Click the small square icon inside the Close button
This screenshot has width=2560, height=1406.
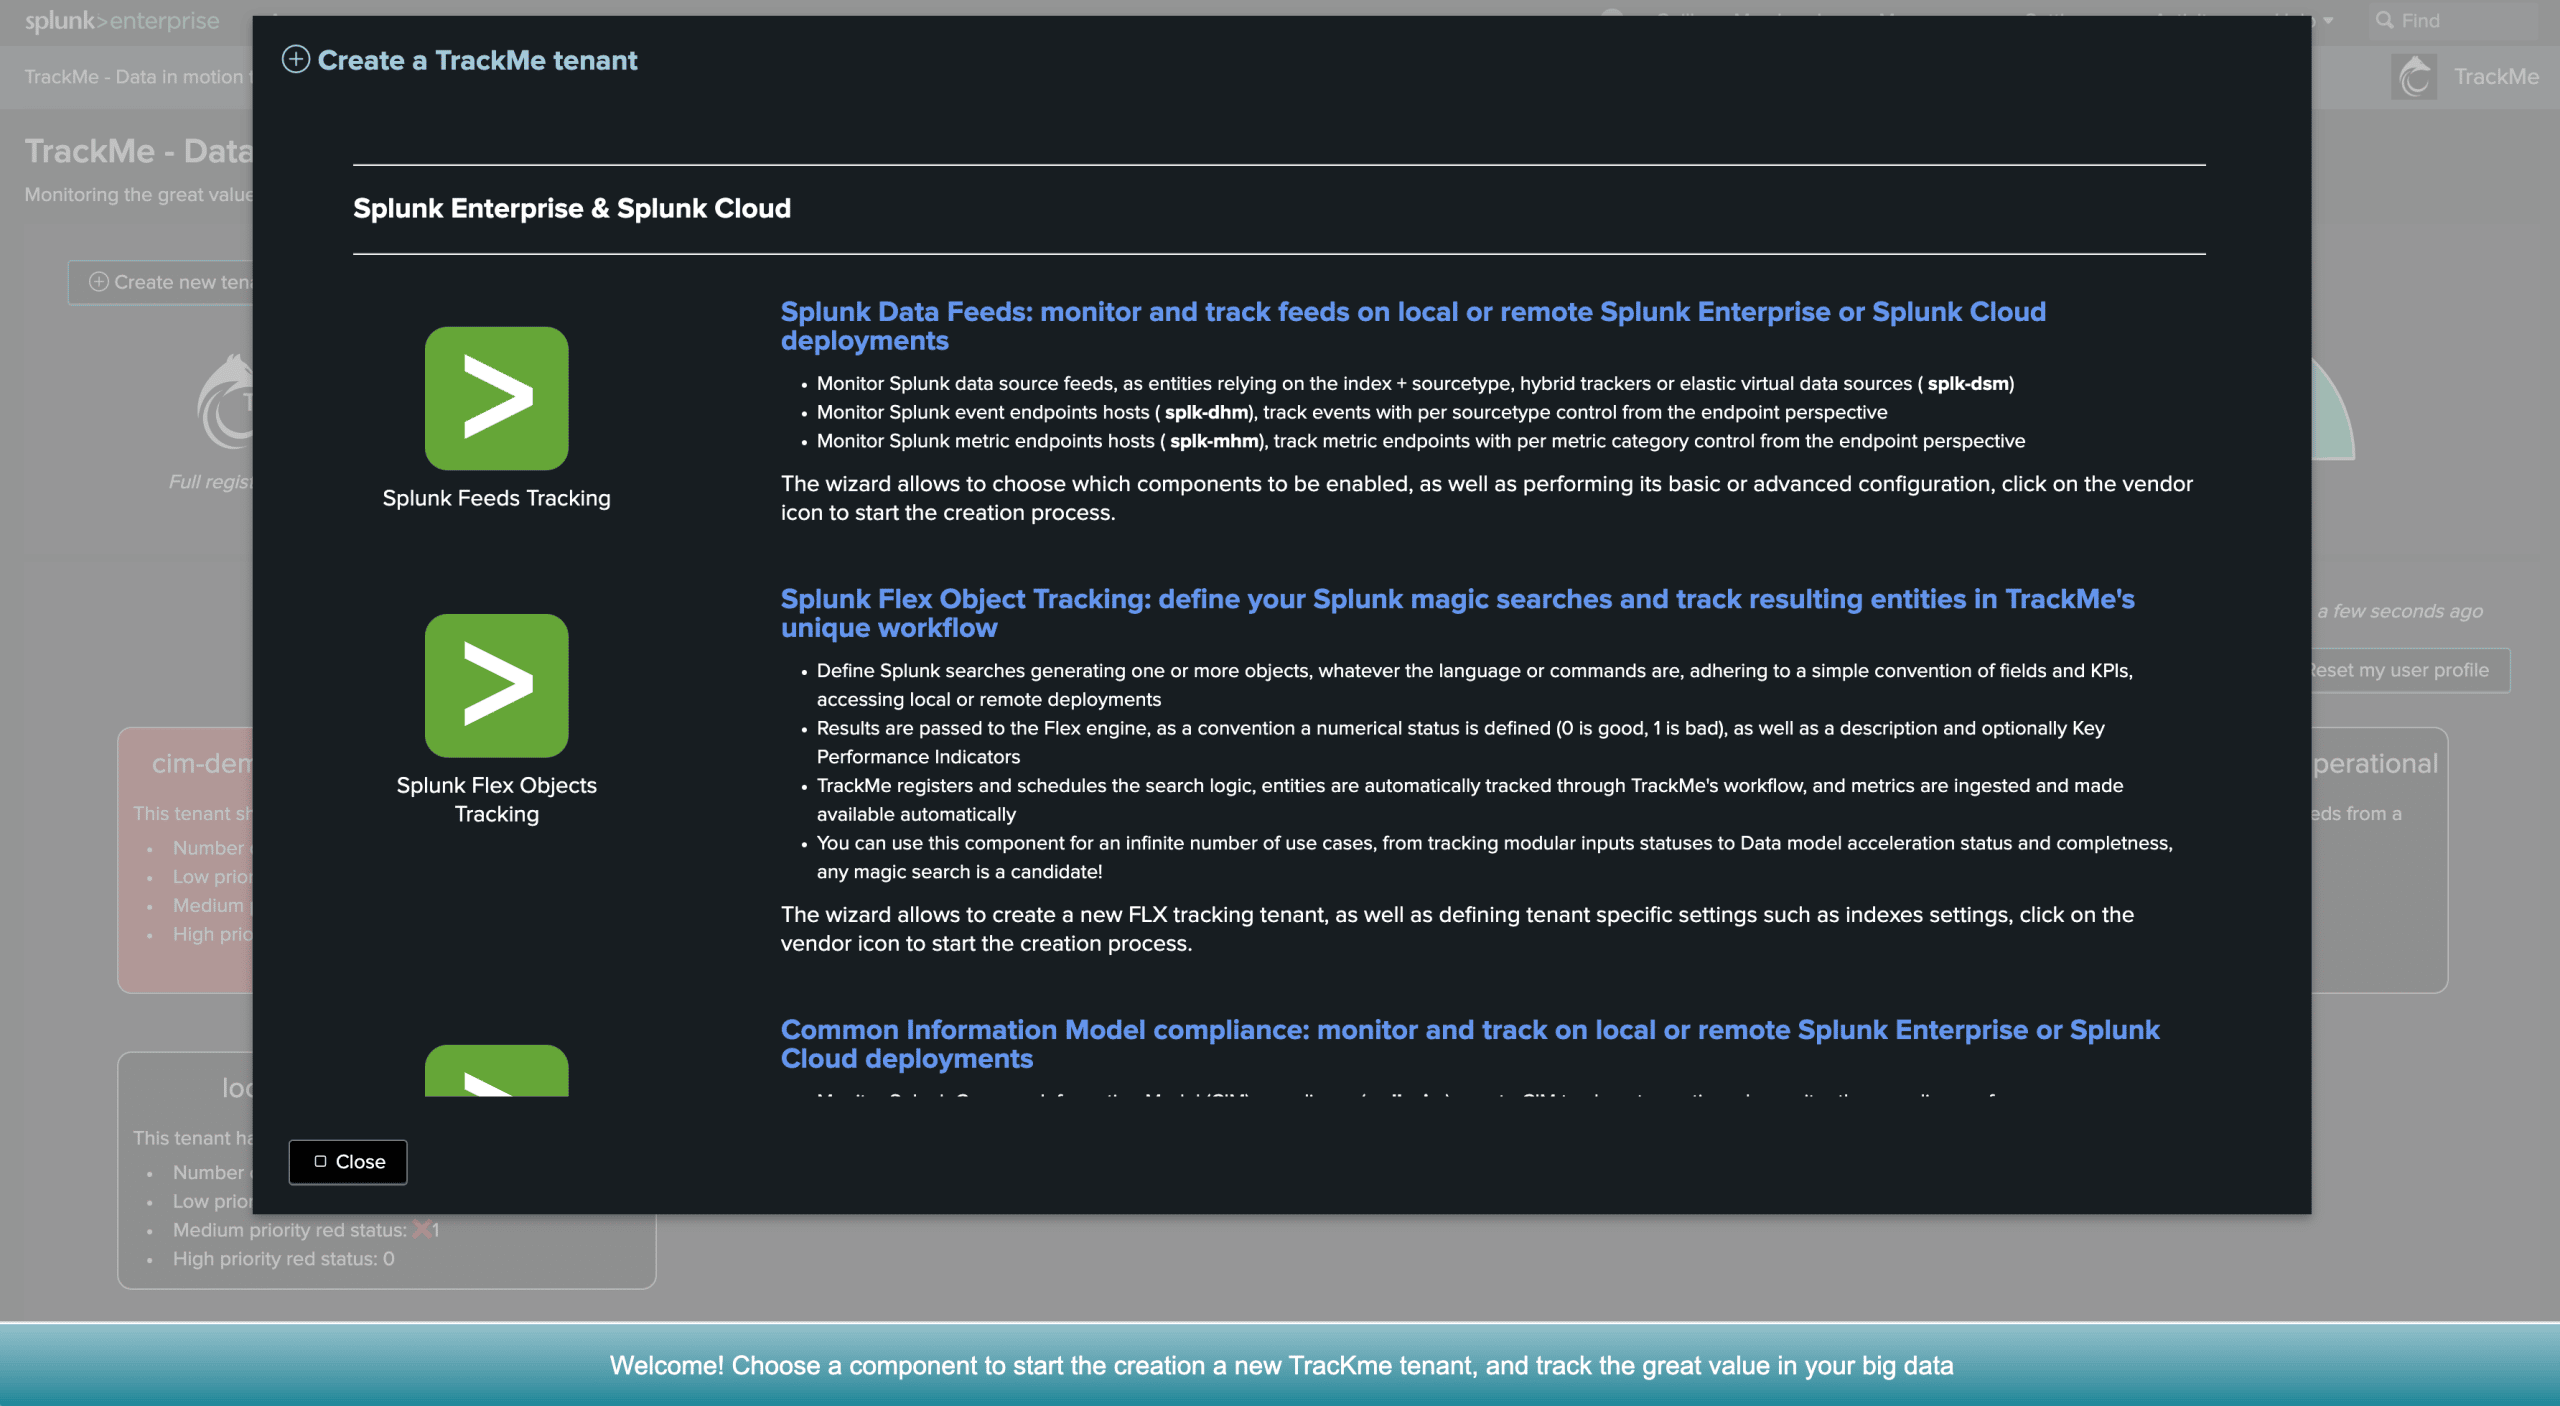(320, 1161)
